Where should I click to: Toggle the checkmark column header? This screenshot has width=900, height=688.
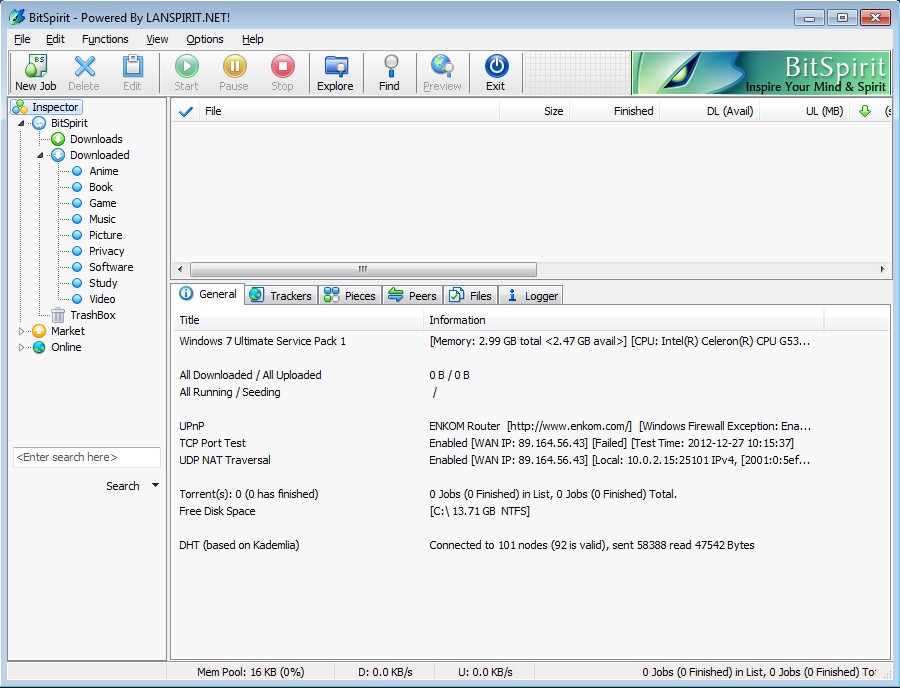pos(185,111)
